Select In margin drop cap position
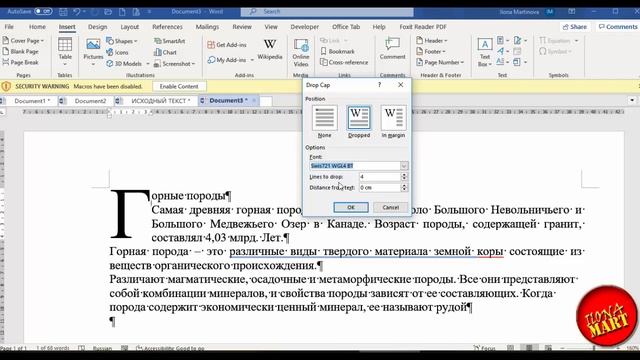 [393, 122]
